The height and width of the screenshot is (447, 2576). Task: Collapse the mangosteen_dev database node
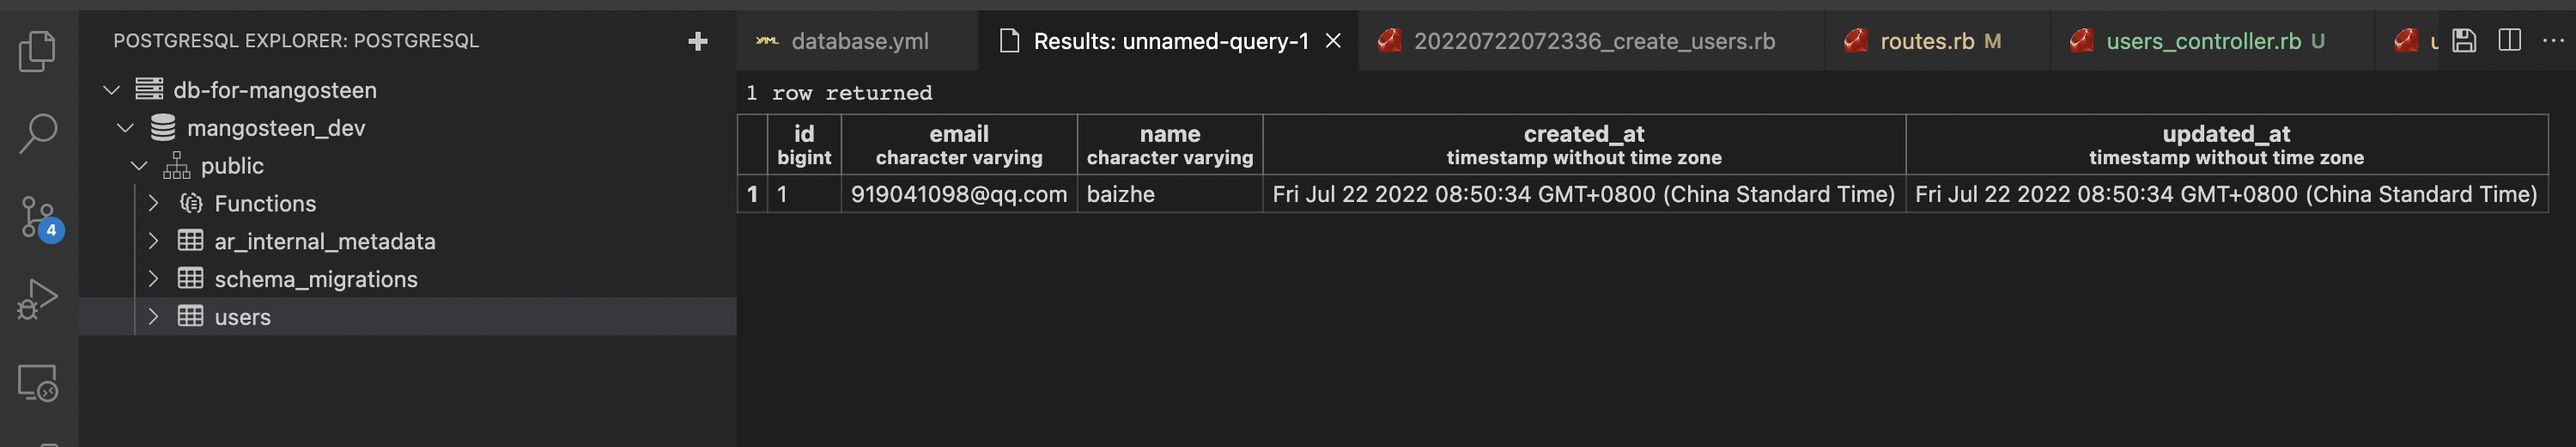click(125, 128)
